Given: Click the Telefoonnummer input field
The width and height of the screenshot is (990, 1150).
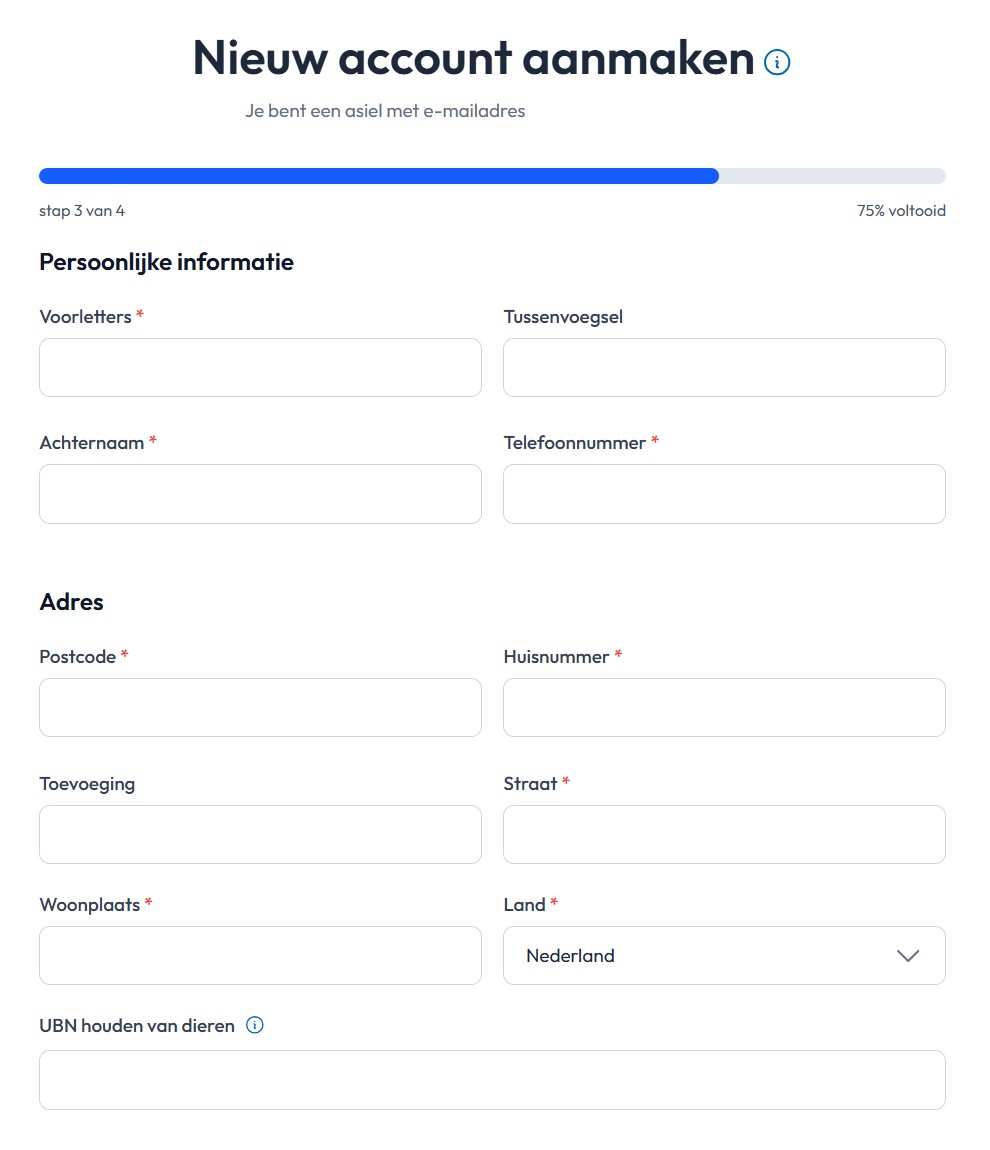Looking at the screenshot, I should (x=724, y=493).
